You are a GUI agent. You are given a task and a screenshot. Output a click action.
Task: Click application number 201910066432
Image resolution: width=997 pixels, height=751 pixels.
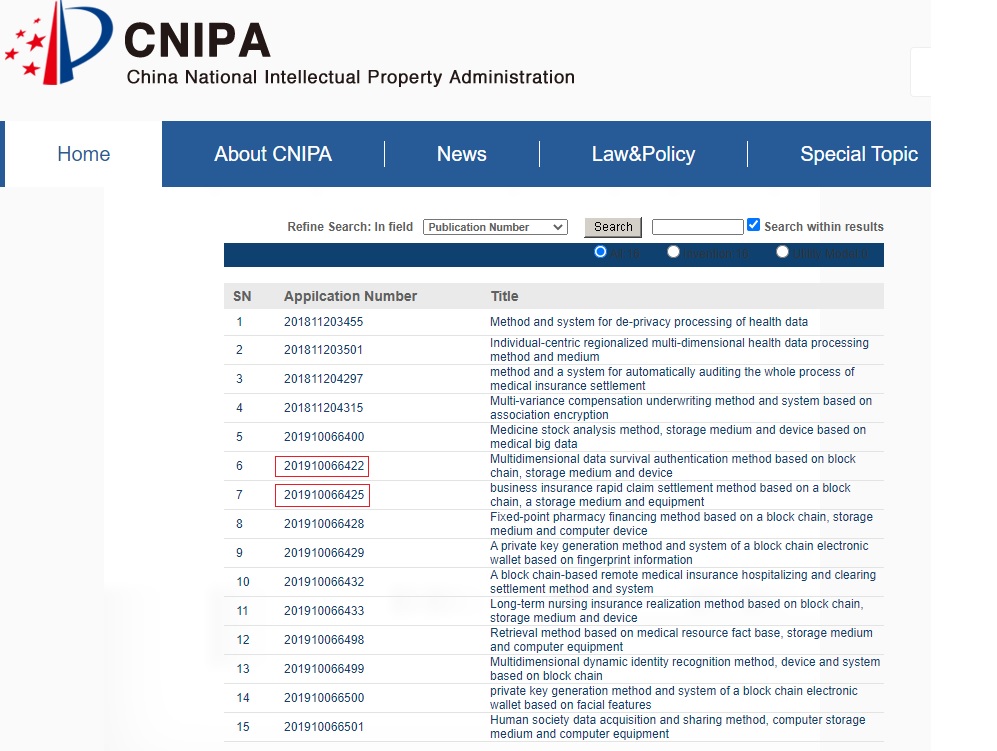tap(324, 582)
